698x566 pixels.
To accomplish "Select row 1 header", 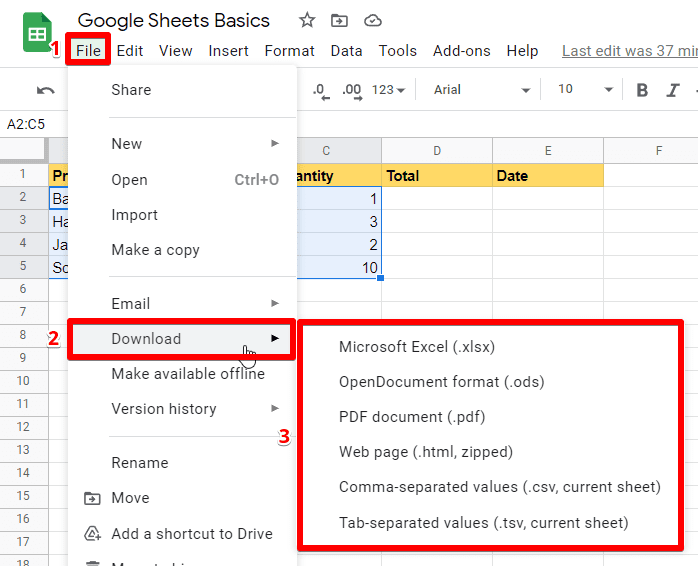I will (x=23, y=174).
